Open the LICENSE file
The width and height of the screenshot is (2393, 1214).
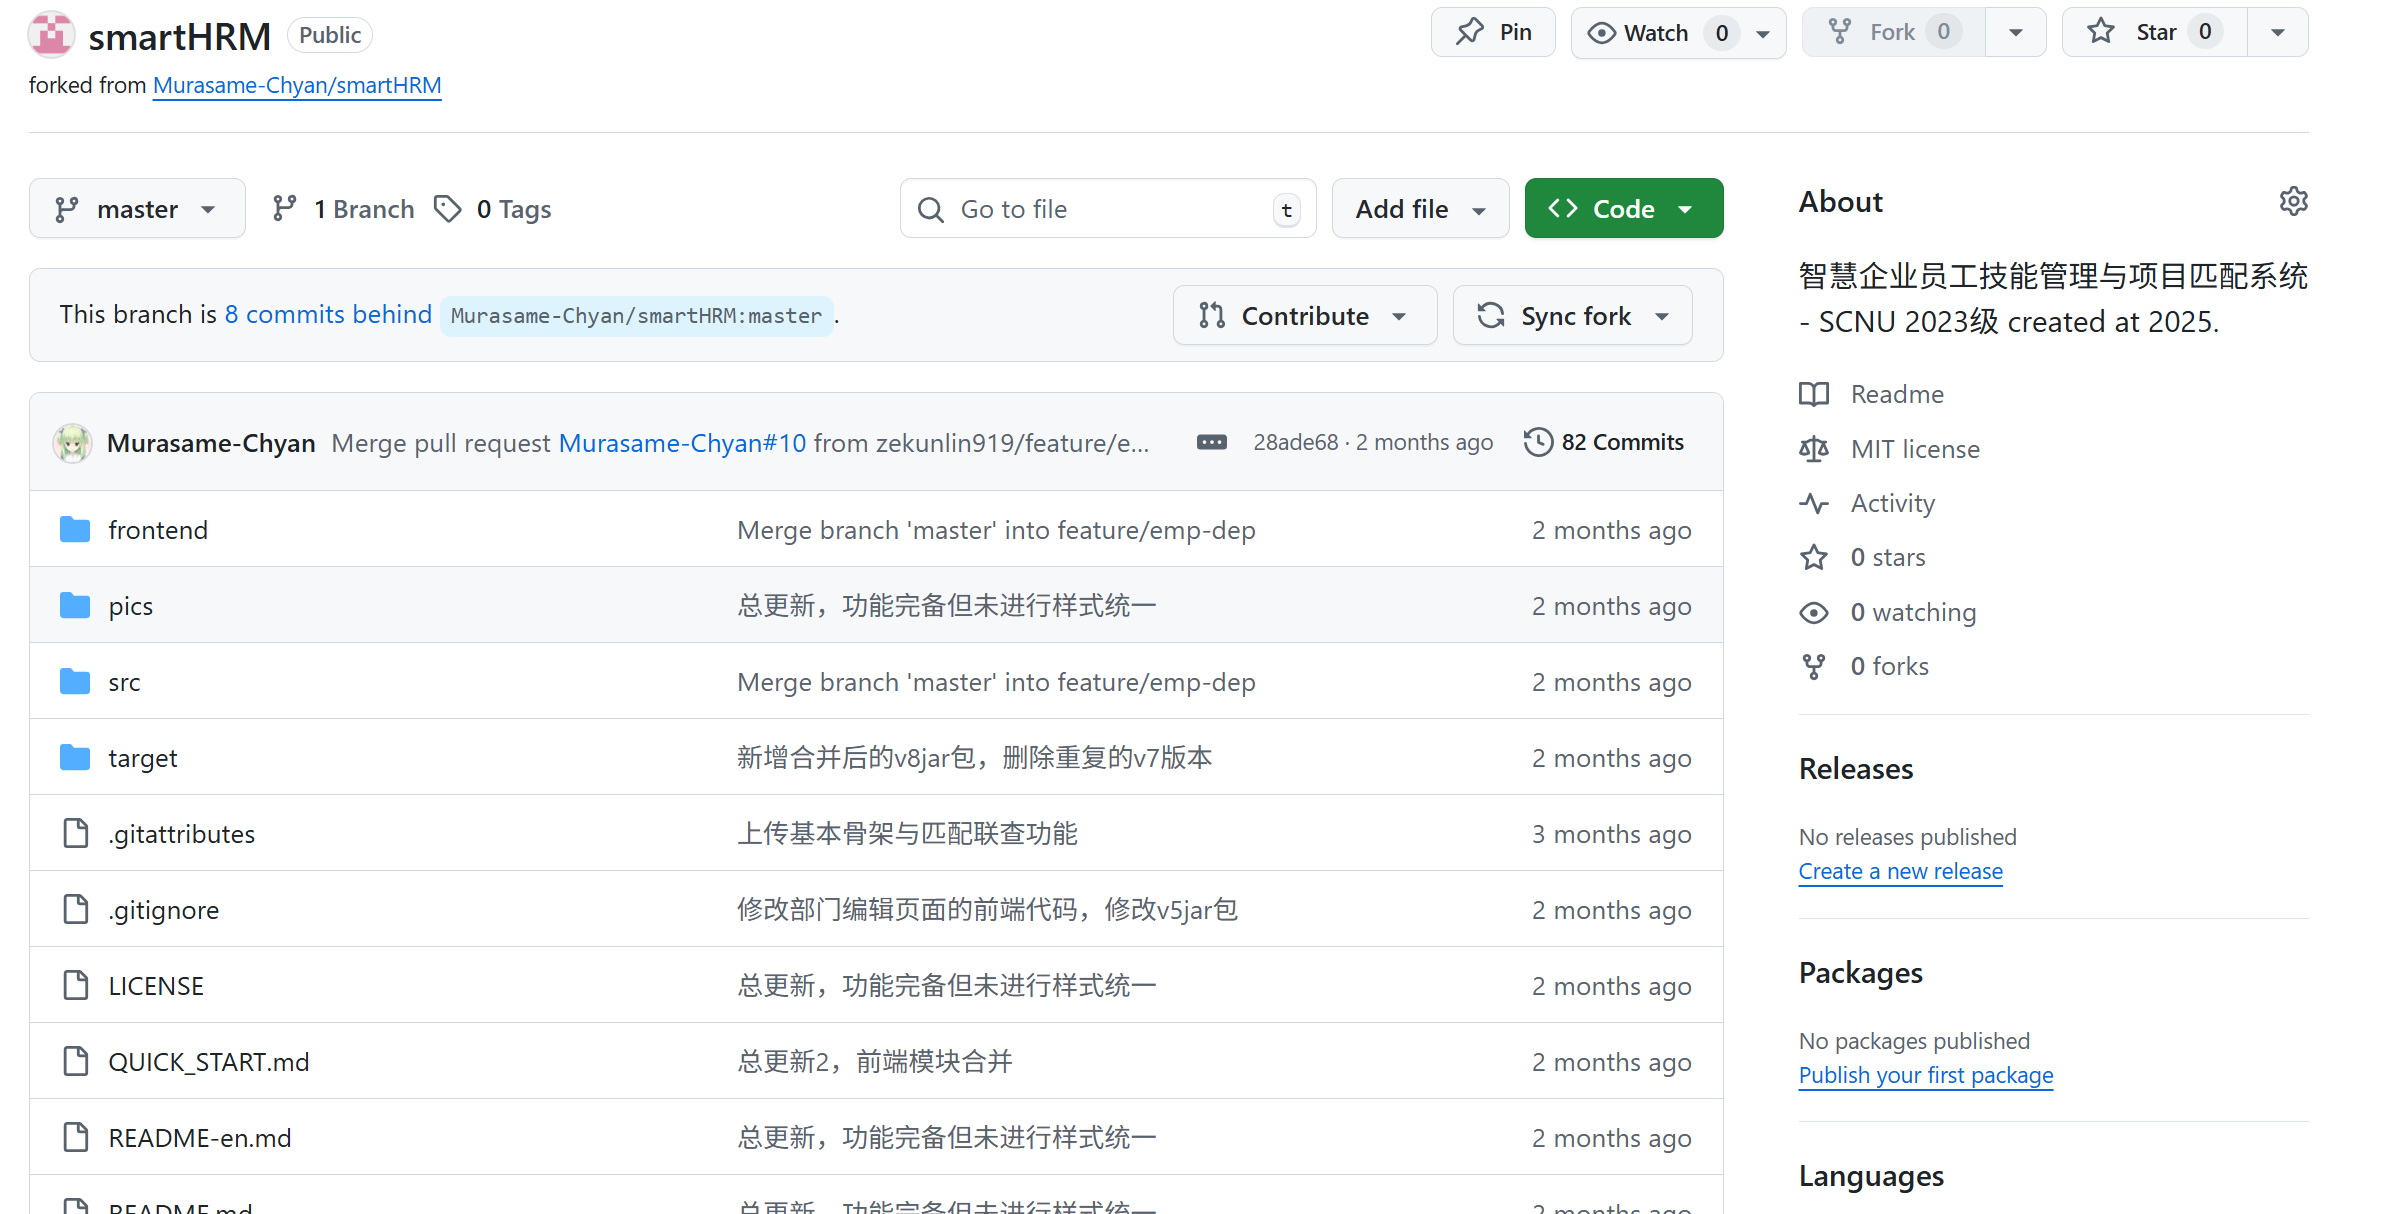[156, 986]
